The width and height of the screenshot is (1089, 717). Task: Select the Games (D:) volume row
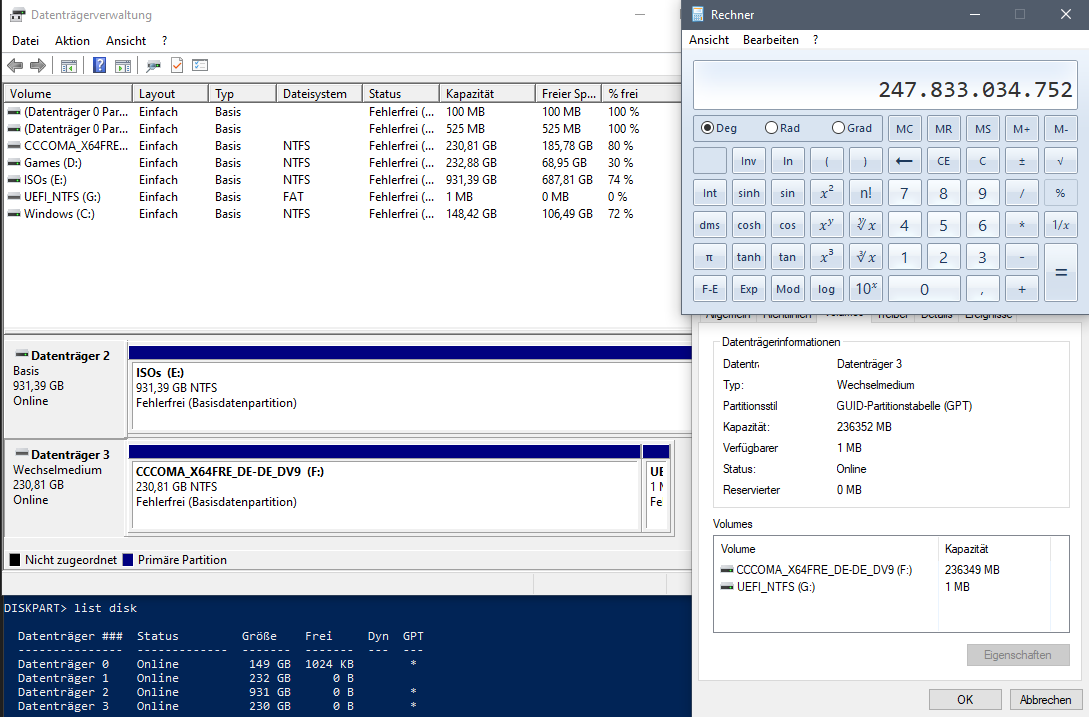point(340,163)
